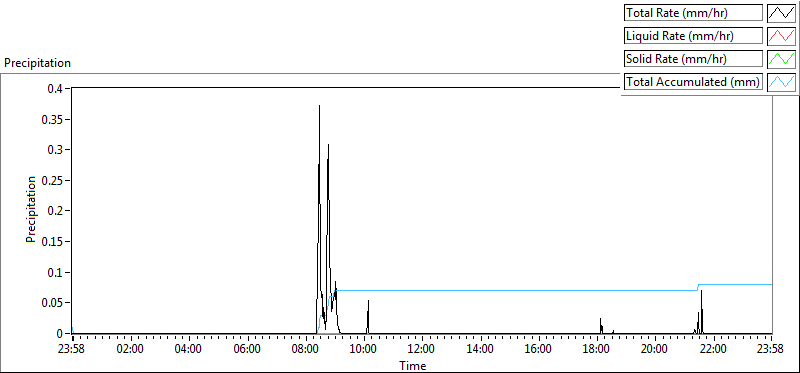Click the 18:00 x-axis time label
The height and width of the screenshot is (373, 800).
coord(596,350)
